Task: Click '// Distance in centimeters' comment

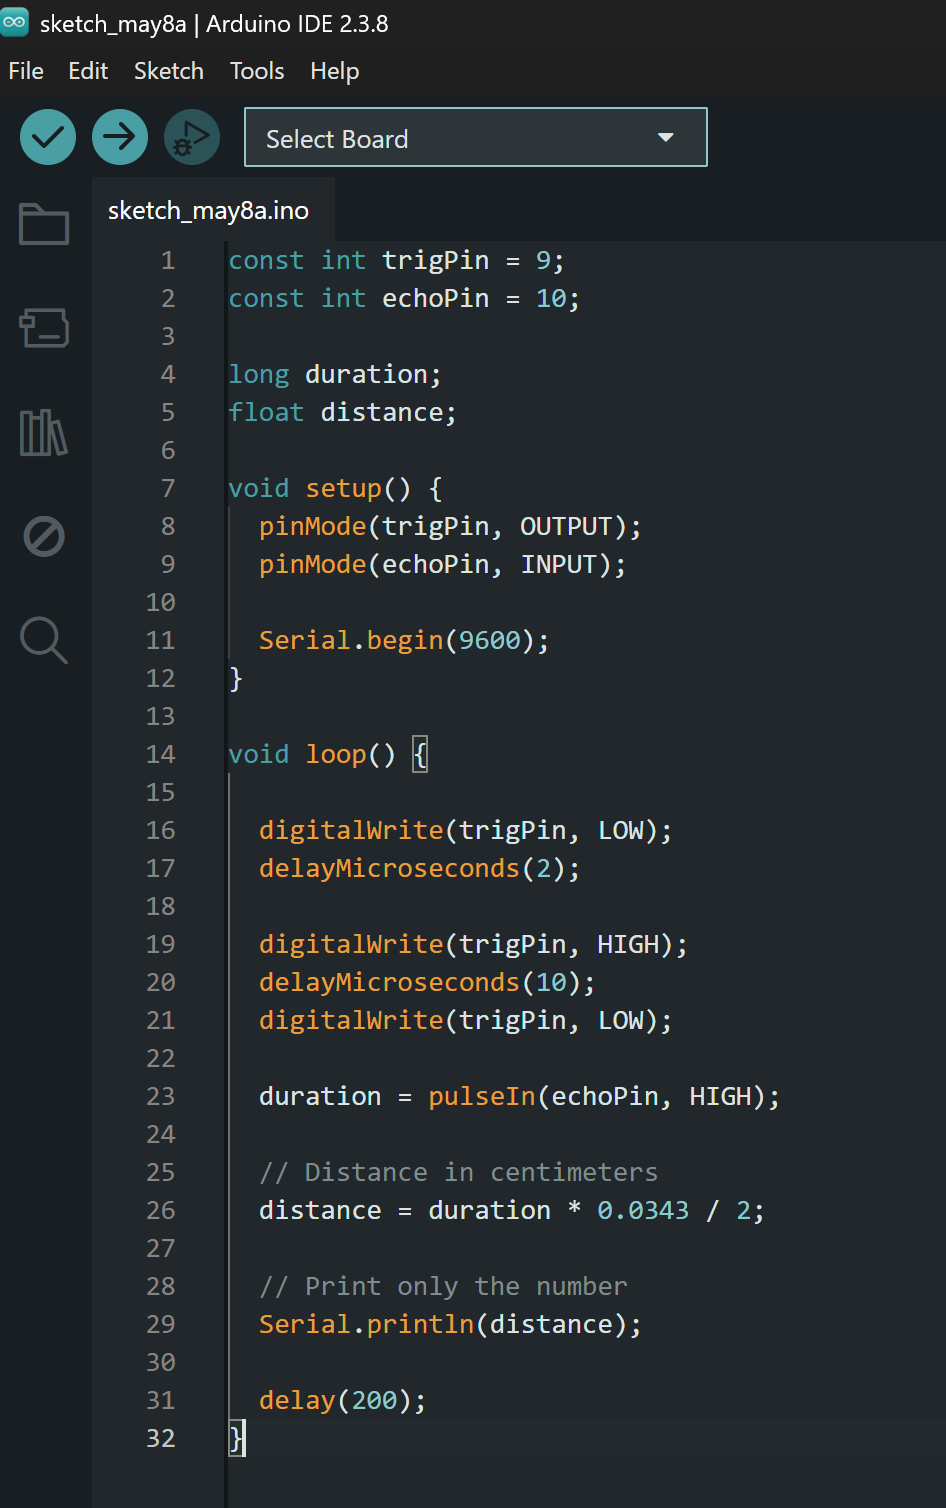Action: coord(458,1173)
